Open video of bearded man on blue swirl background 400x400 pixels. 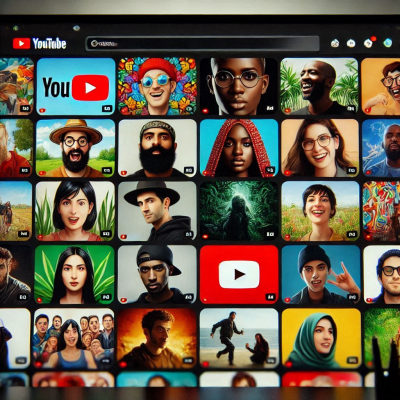(381, 148)
